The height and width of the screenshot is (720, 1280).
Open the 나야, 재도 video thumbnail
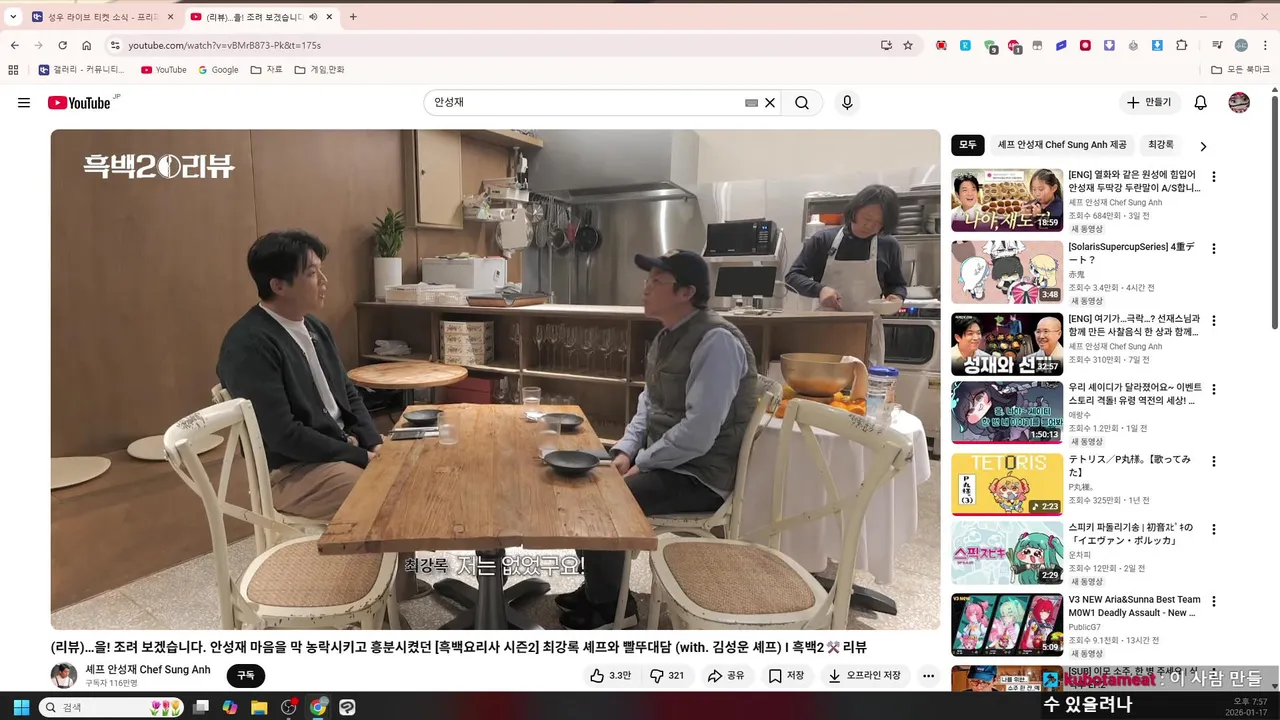click(1007, 200)
